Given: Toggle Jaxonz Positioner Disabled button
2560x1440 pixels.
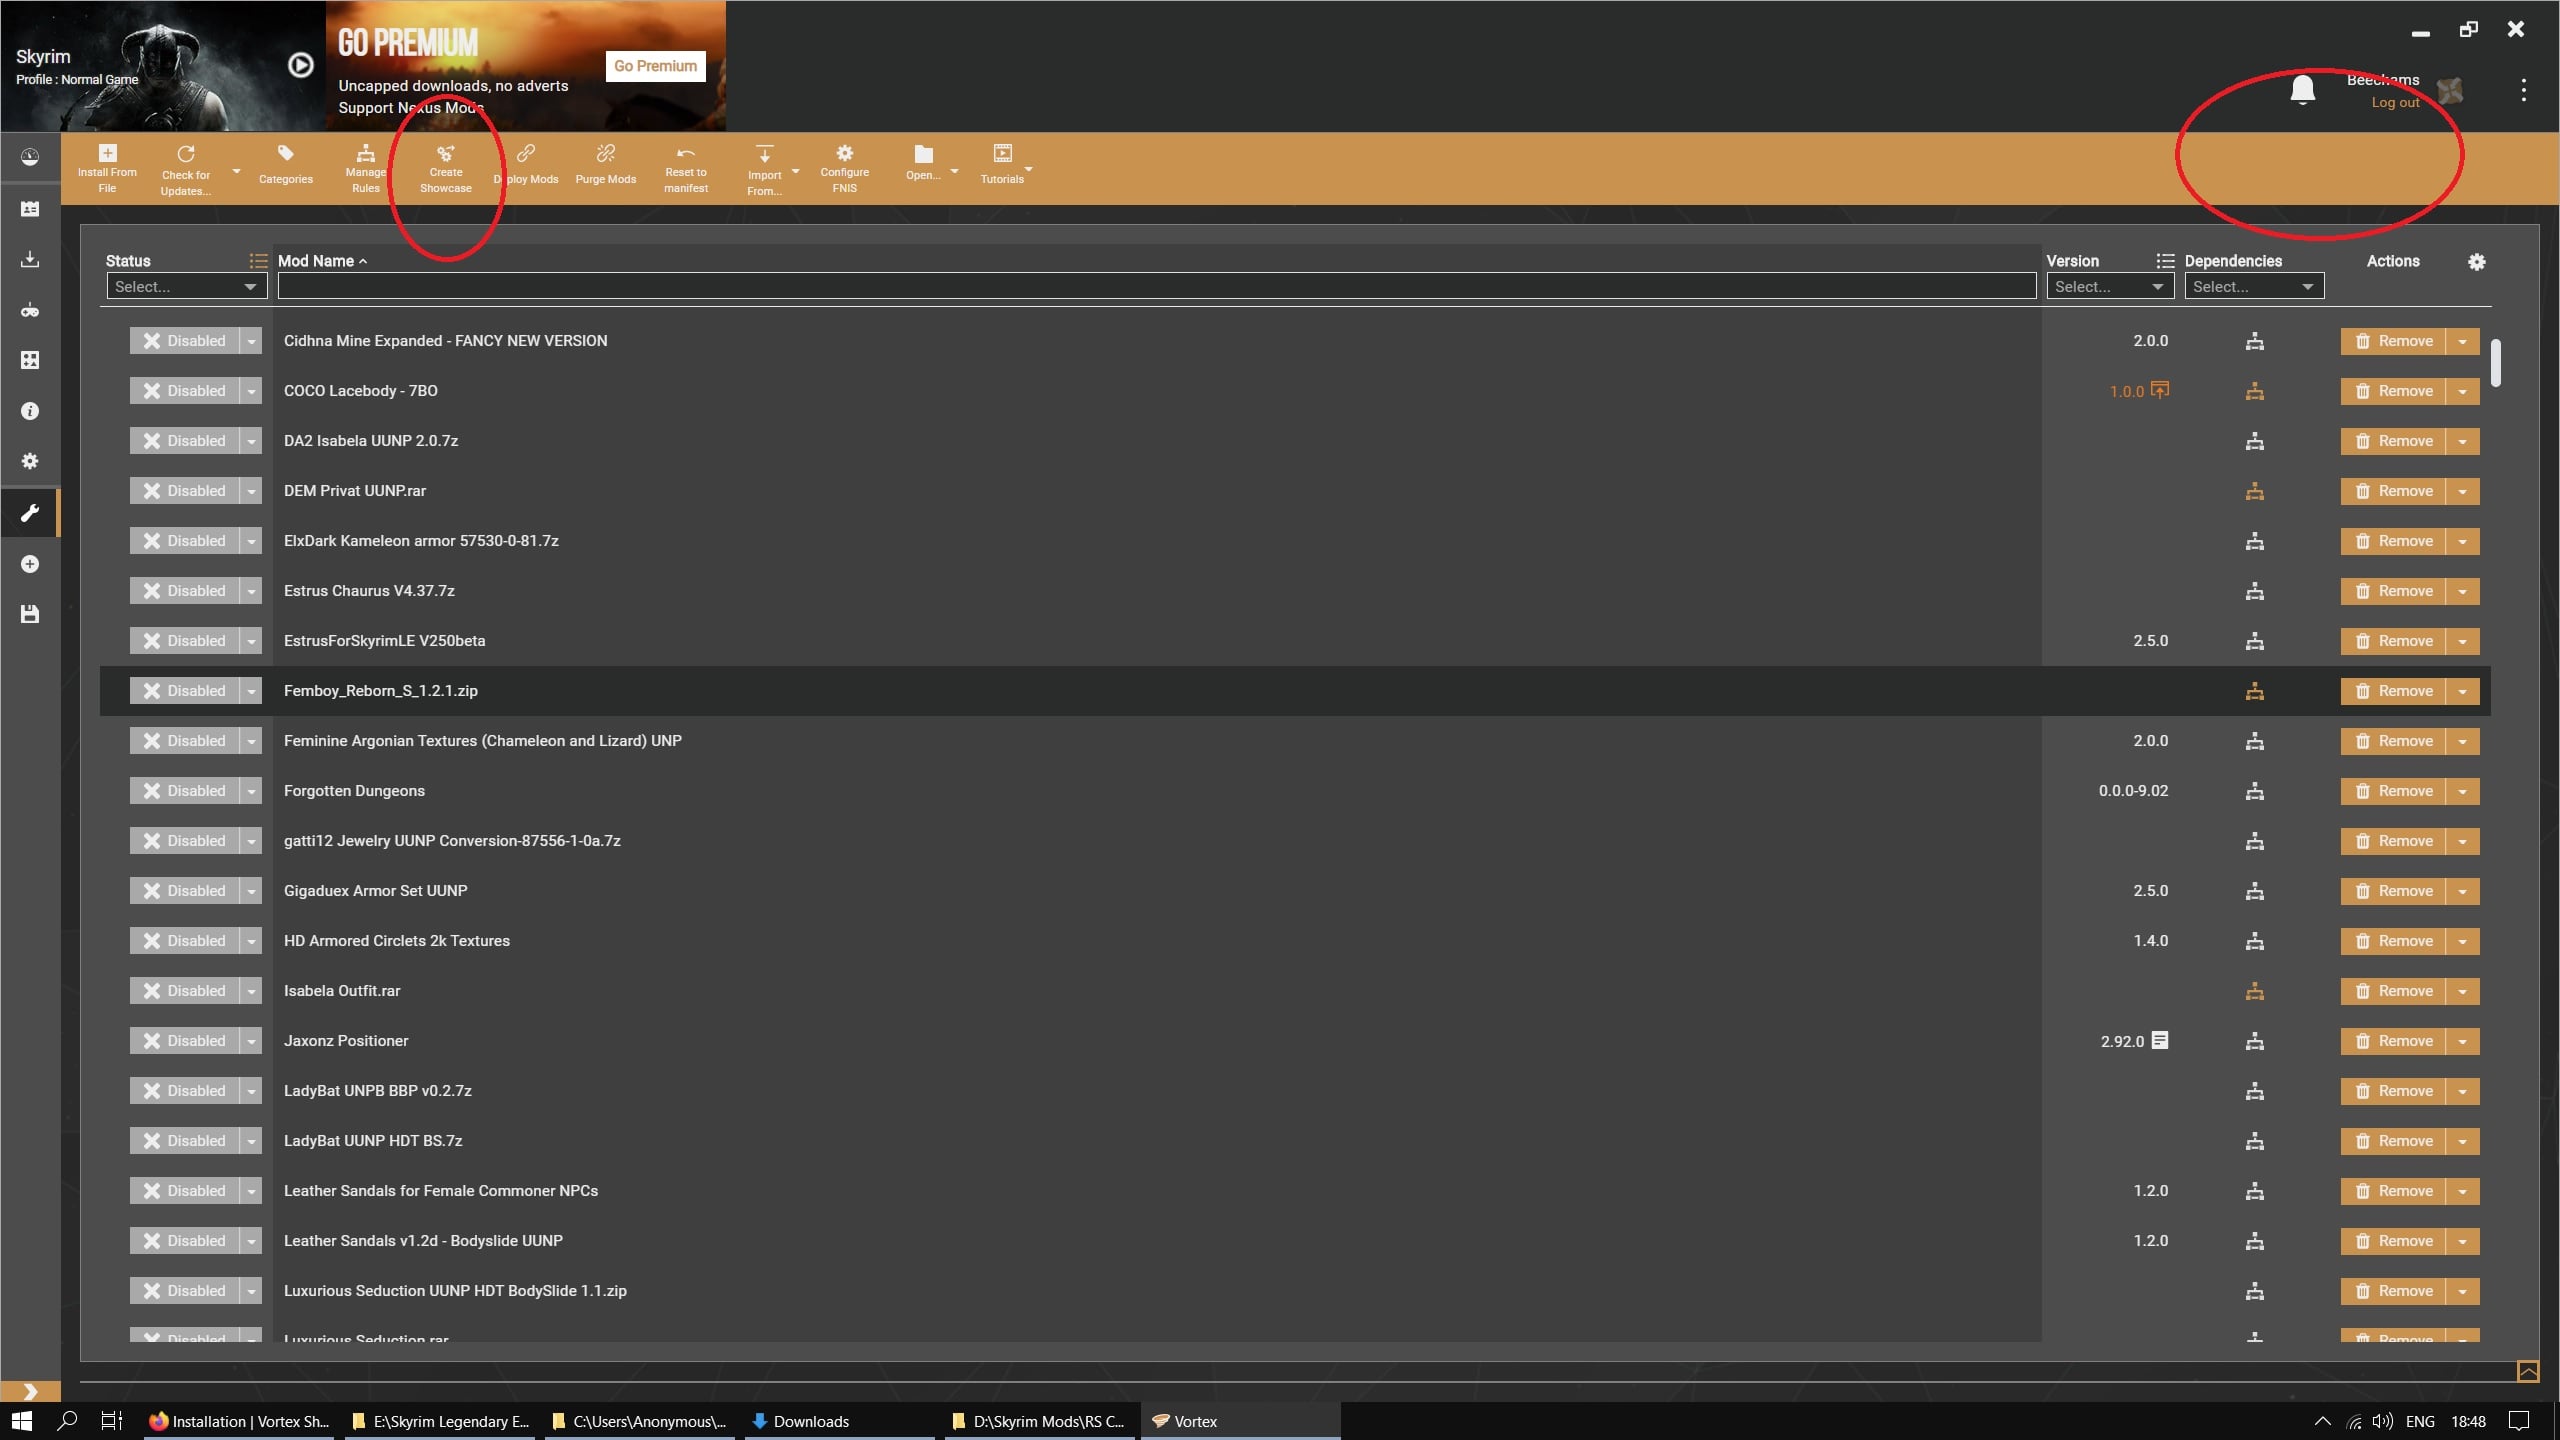Looking at the screenshot, I should click(x=185, y=1041).
